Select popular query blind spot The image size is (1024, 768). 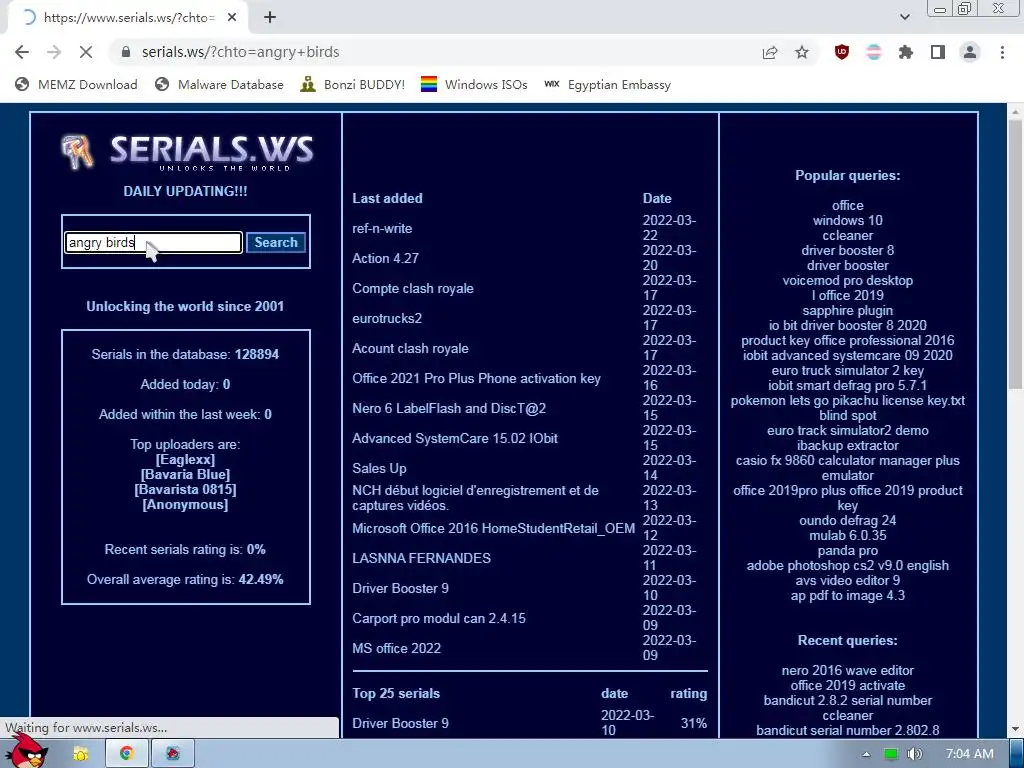pyautogui.click(x=848, y=416)
